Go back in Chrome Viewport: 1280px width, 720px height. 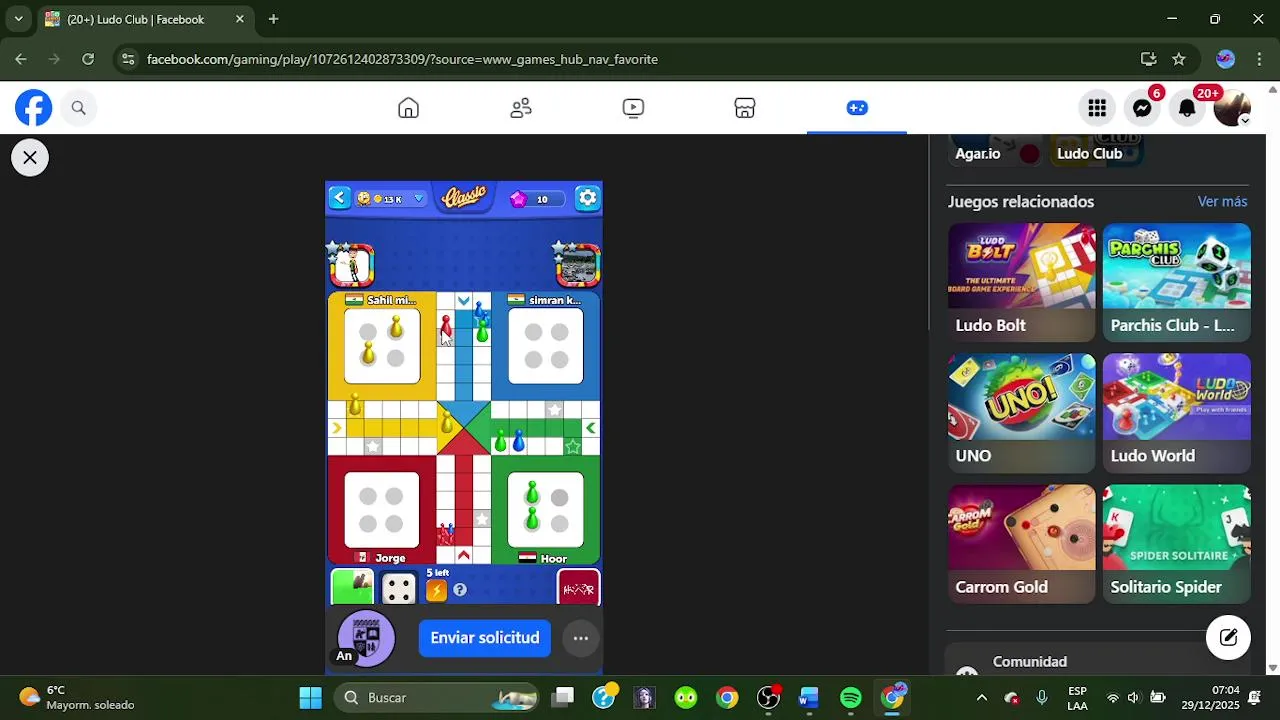tap(21, 59)
